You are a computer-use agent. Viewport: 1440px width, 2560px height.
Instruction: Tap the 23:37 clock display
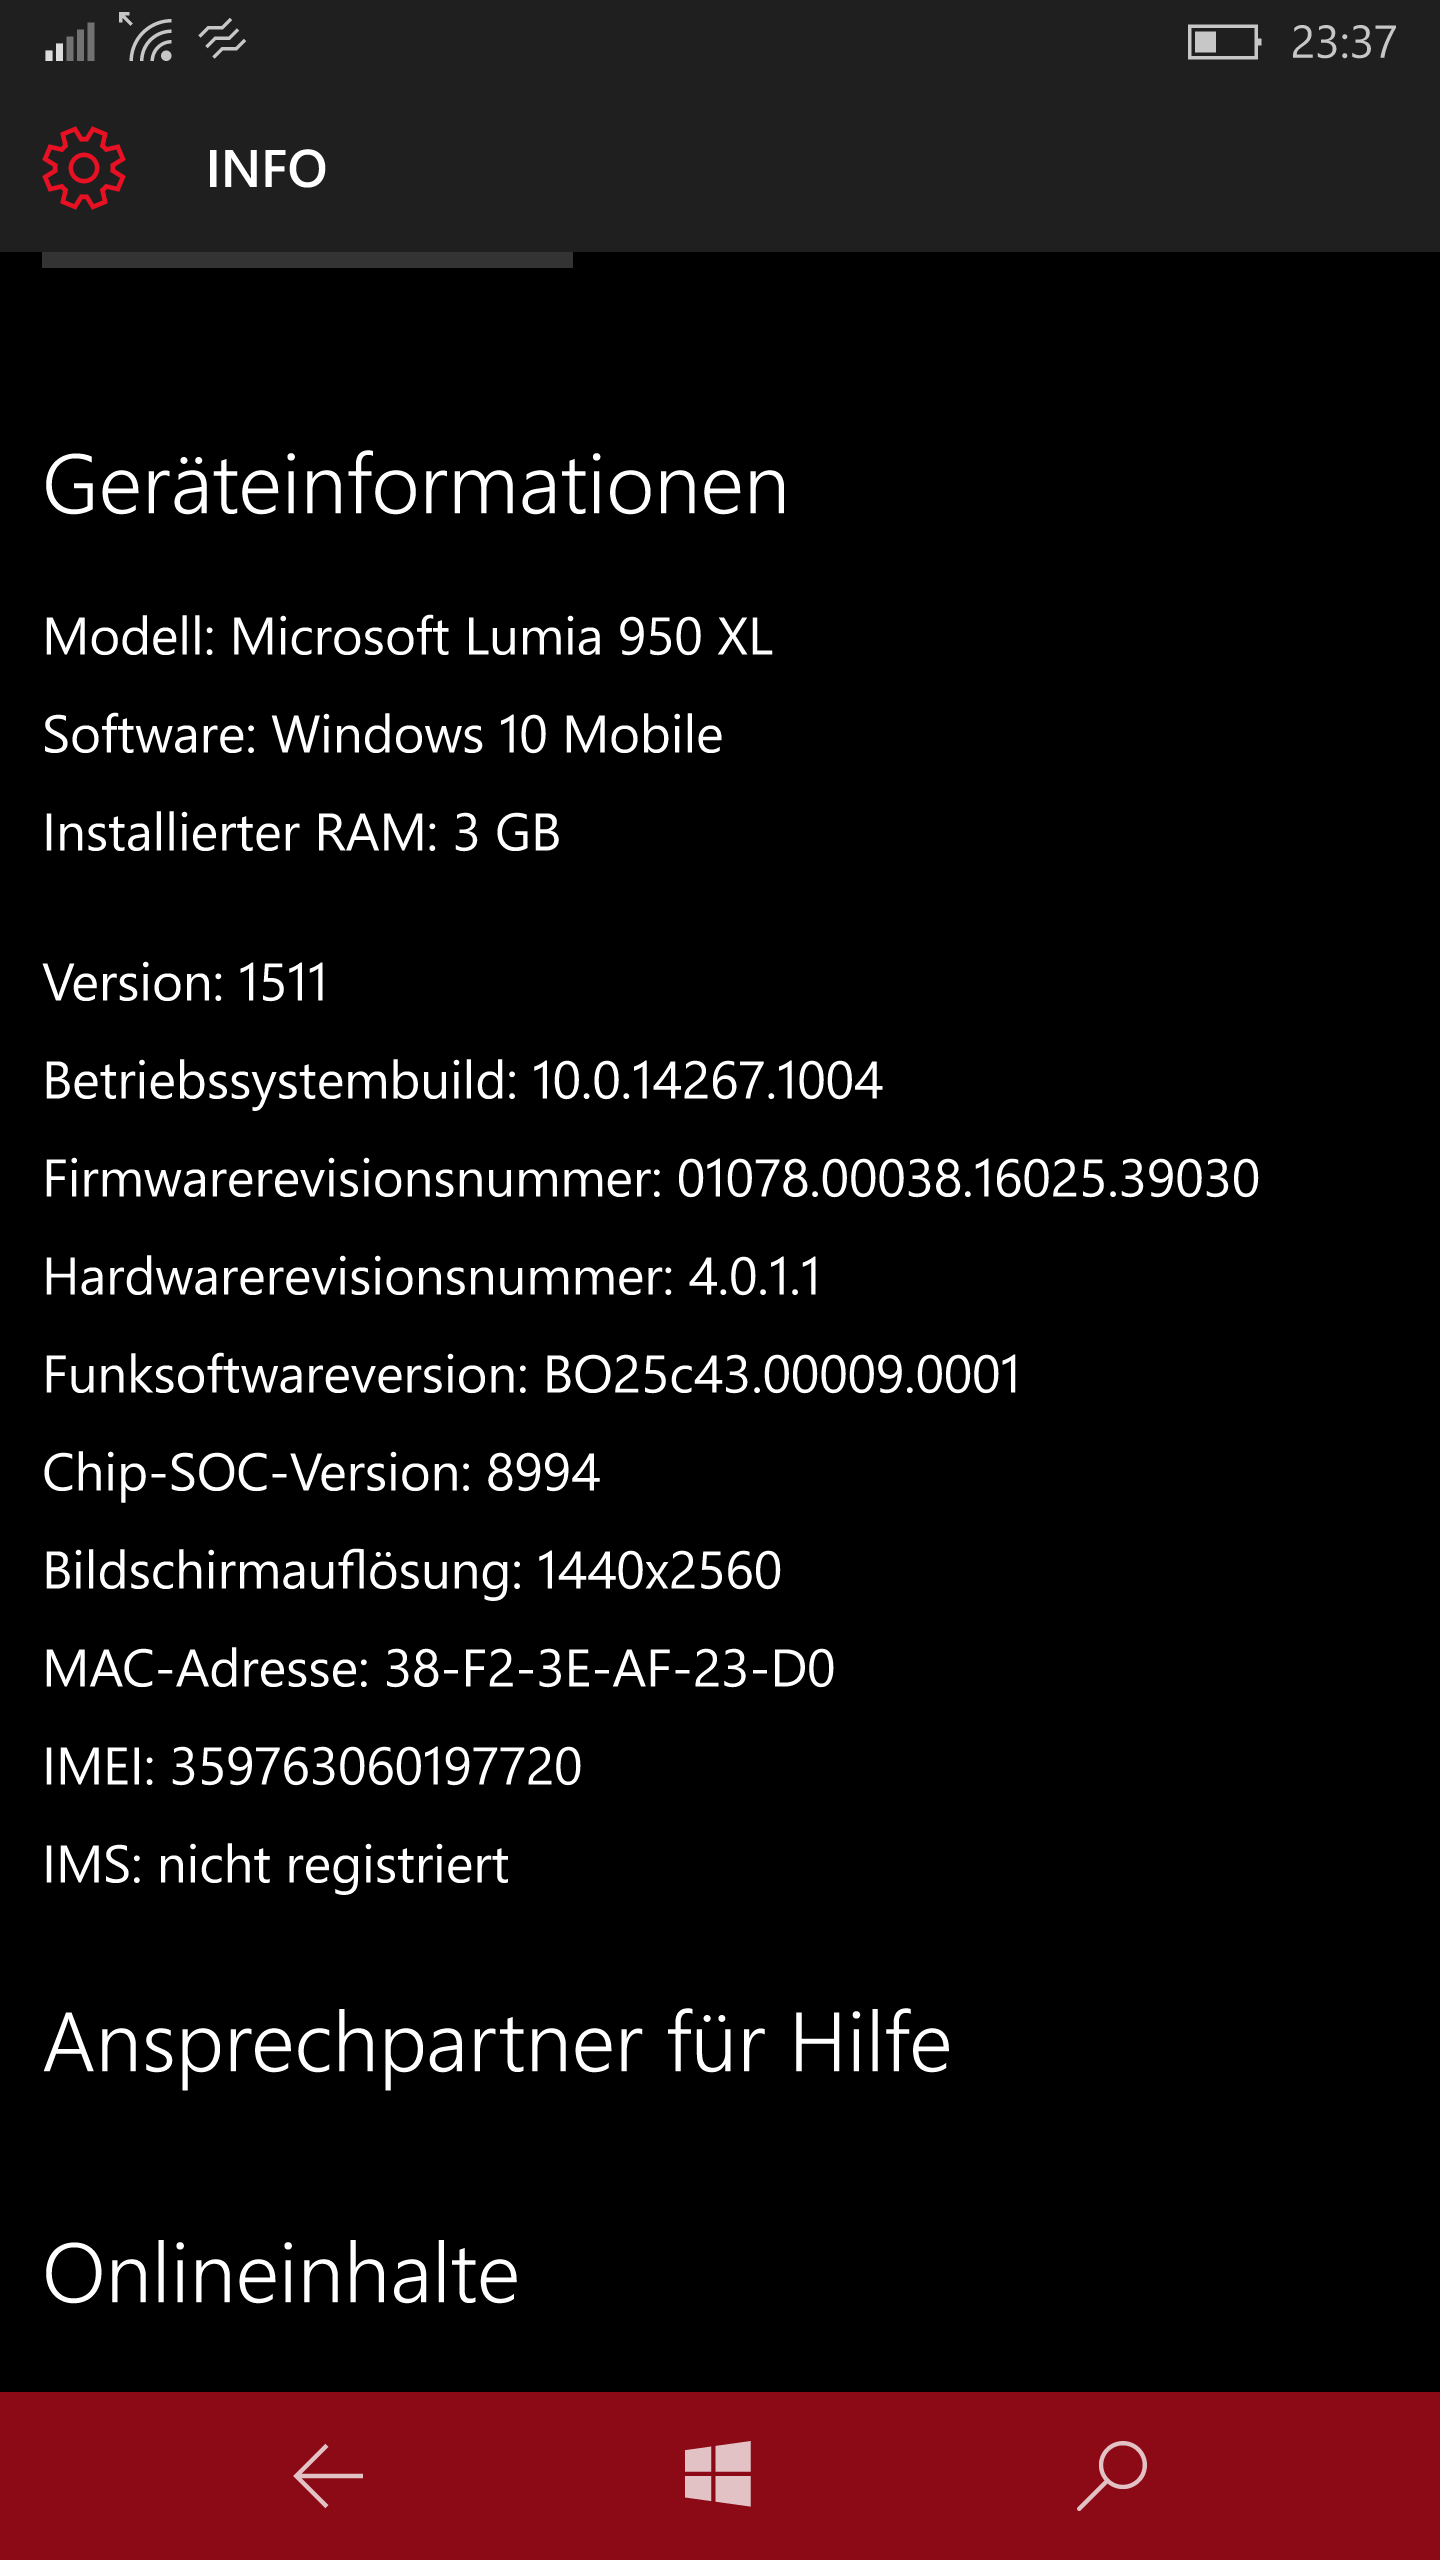pos(1343,42)
